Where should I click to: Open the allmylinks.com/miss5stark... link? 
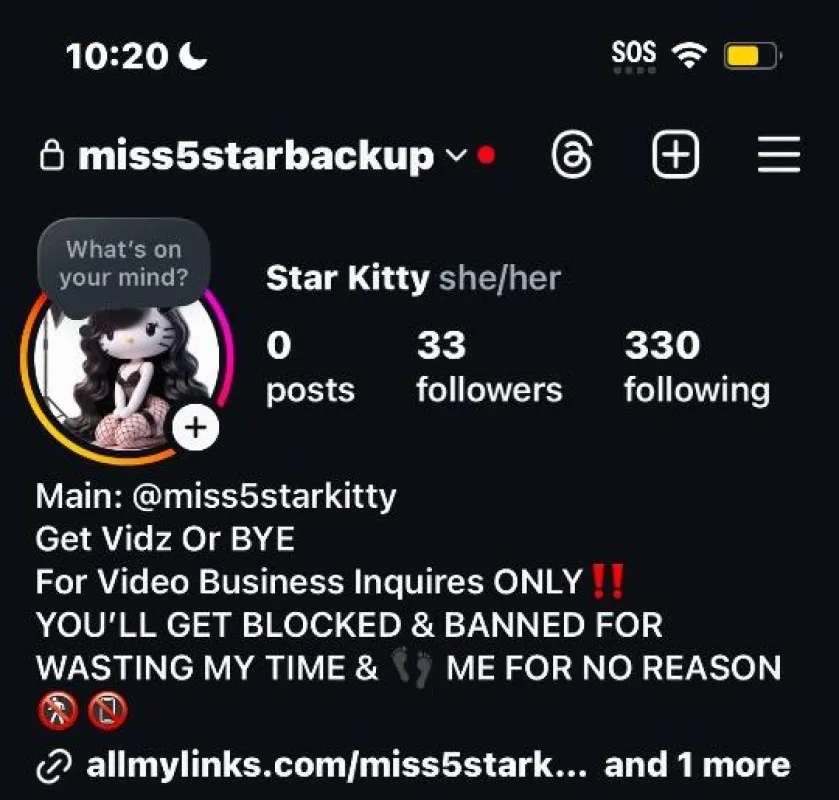point(336,765)
